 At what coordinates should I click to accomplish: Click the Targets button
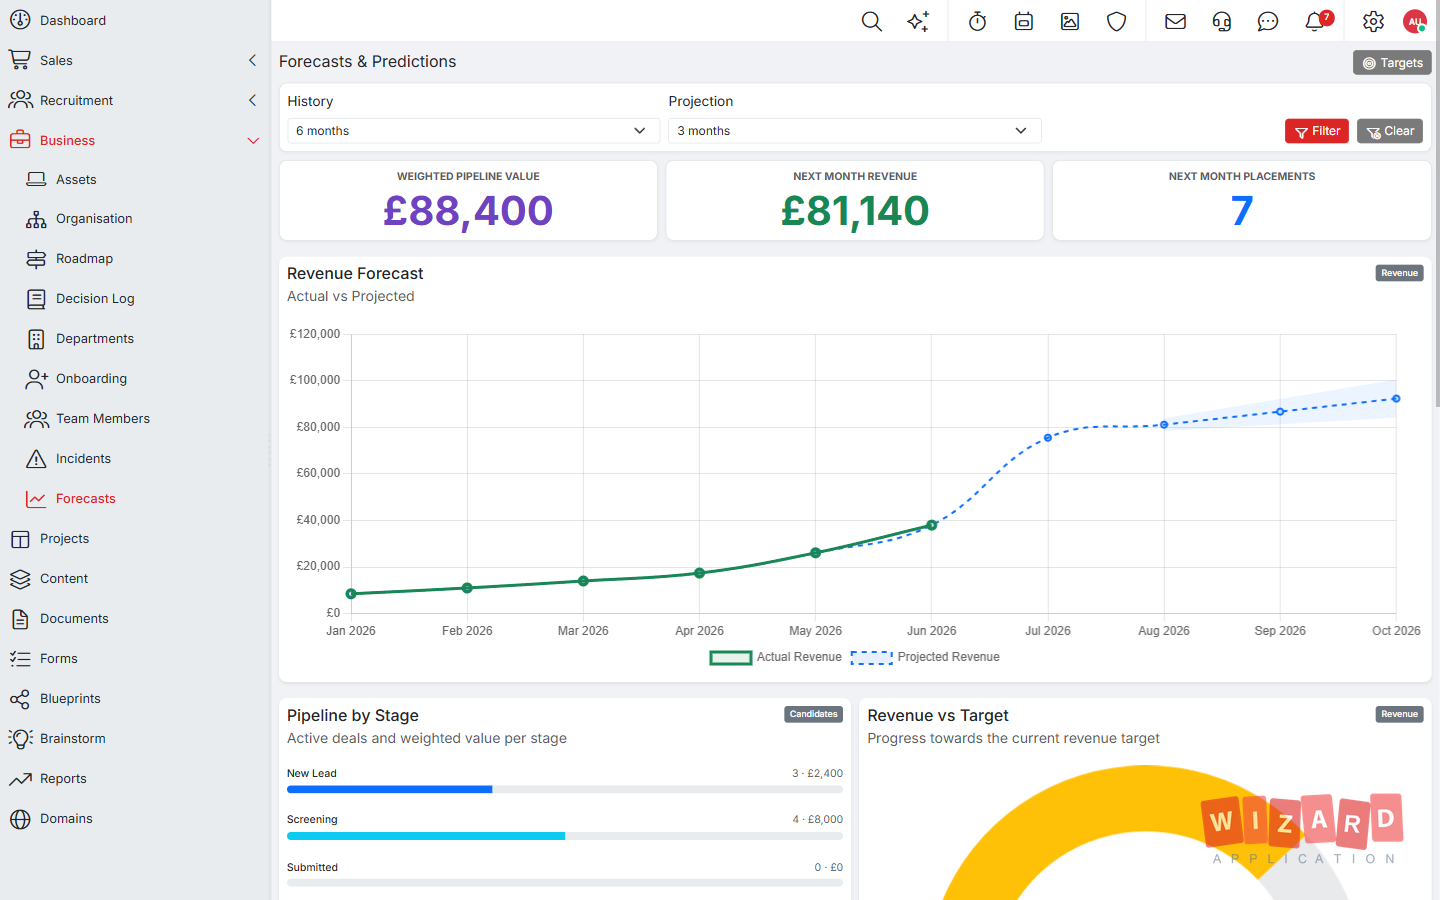(1392, 63)
